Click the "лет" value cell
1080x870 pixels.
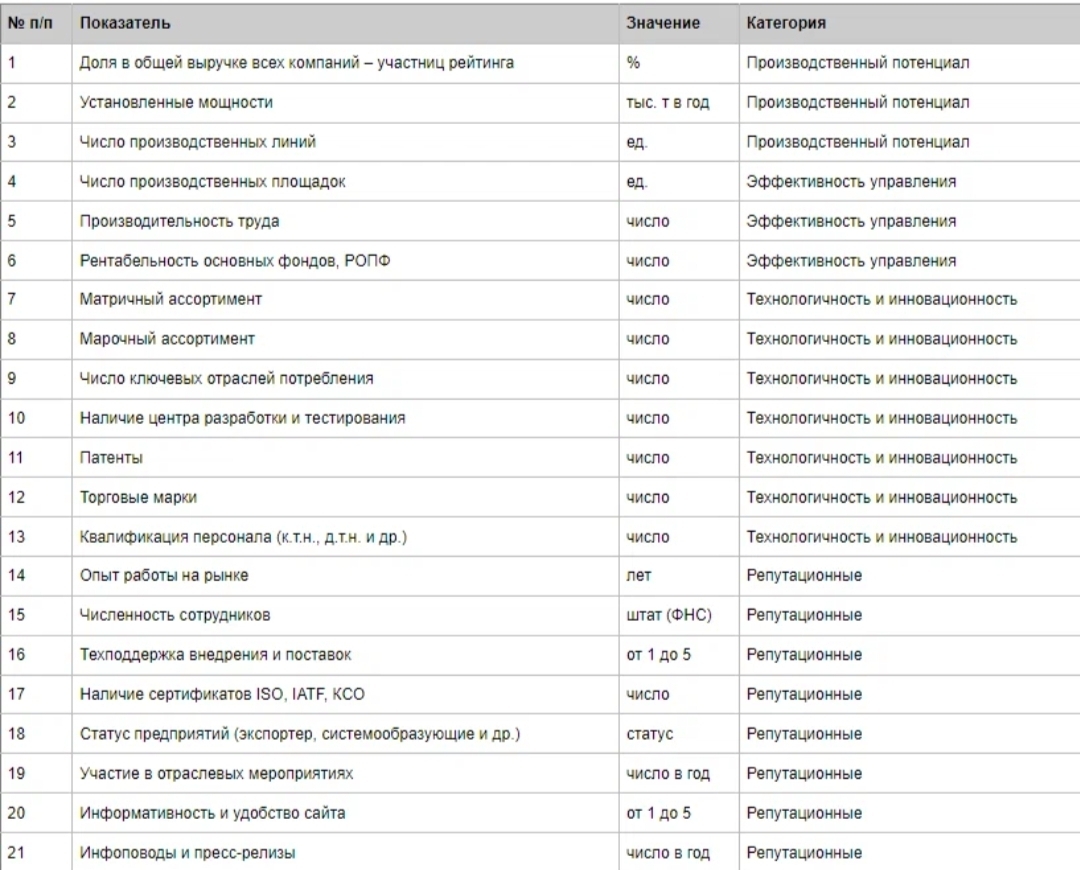[x=639, y=576]
